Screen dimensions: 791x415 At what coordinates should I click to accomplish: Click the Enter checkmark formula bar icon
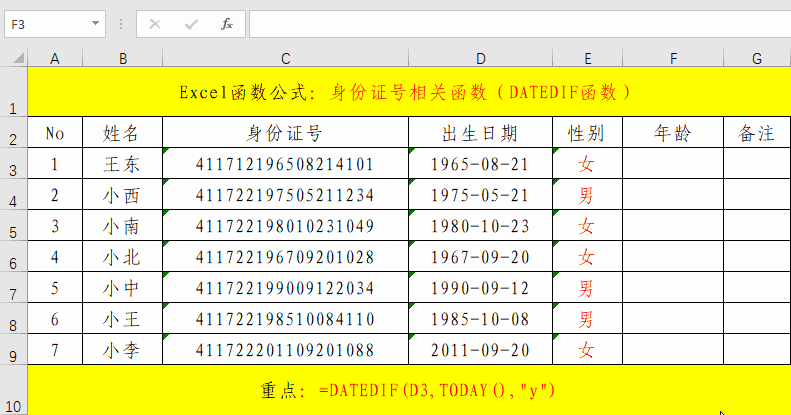tap(191, 24)
